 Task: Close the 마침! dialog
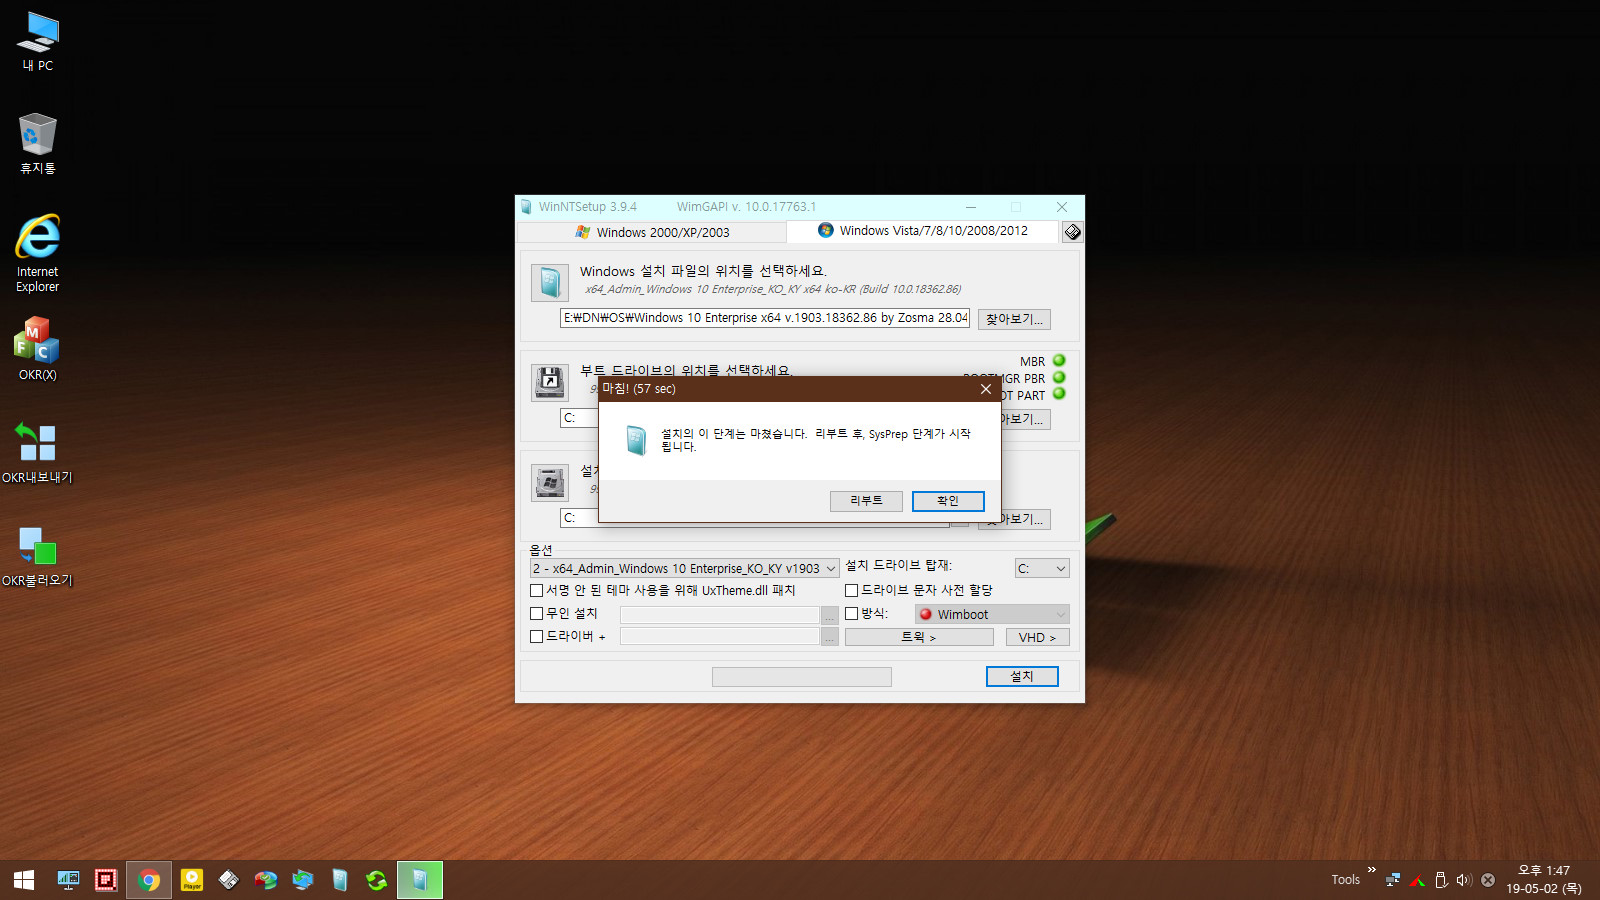[986, 389]
